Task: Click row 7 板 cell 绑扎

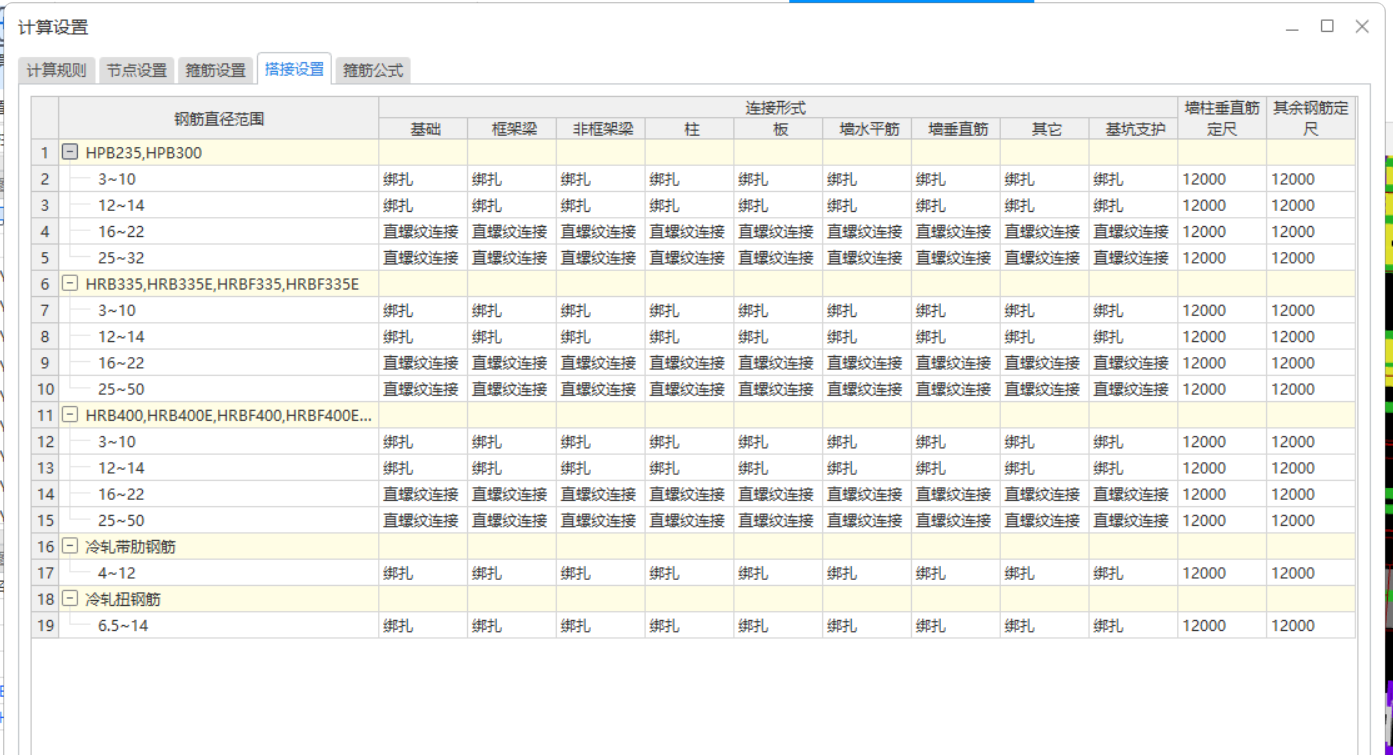Action: [779, 310]
